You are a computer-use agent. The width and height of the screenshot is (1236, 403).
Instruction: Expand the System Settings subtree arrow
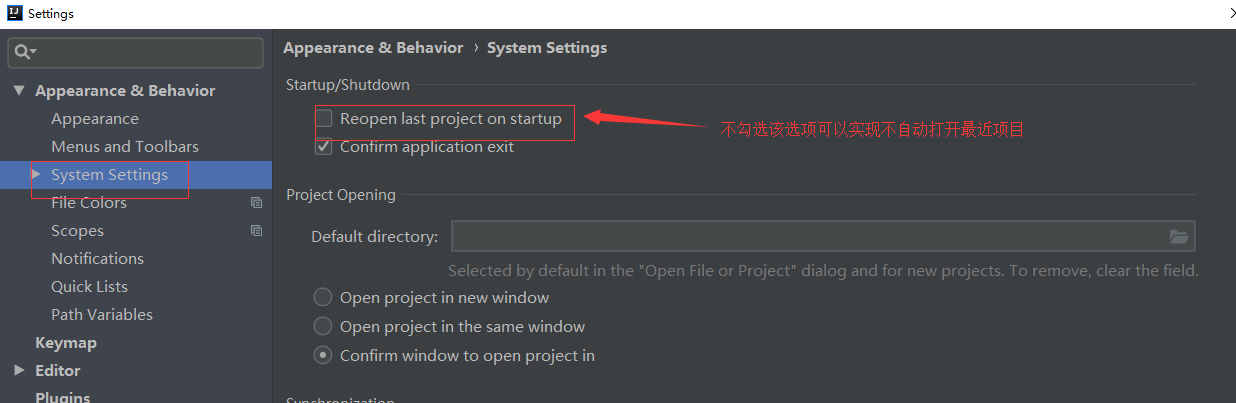click(36, 174)
